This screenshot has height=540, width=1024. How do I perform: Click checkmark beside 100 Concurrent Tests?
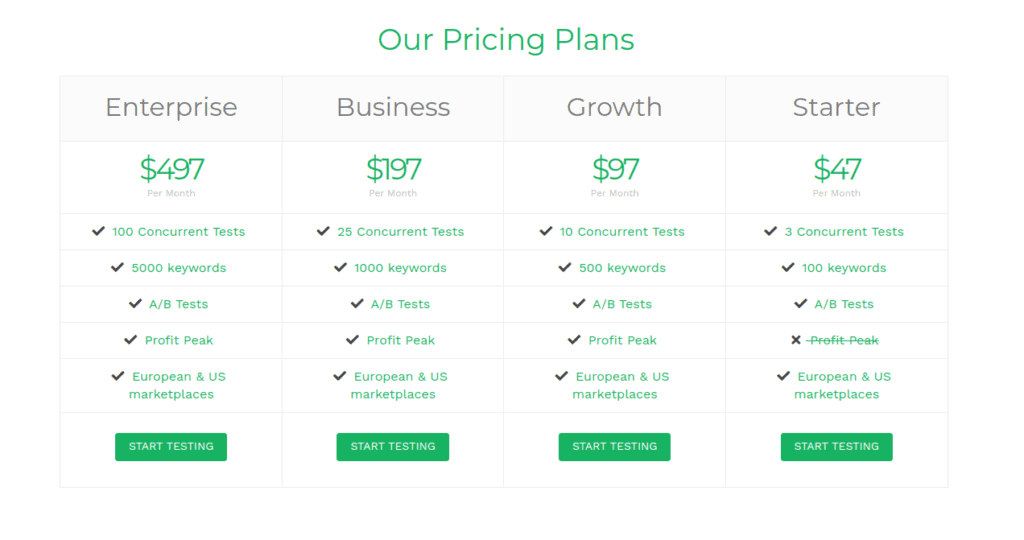pyautogui.click(x=99, y=231)
